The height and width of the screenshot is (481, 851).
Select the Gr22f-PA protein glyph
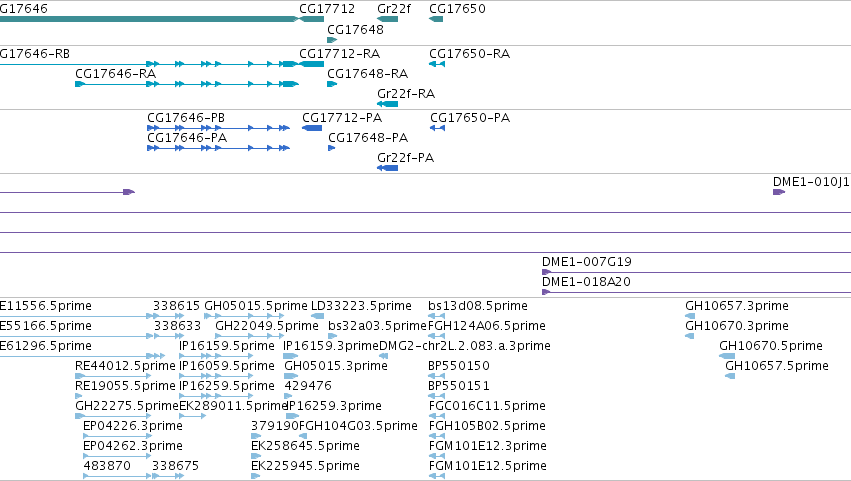(x=388, y=168)
